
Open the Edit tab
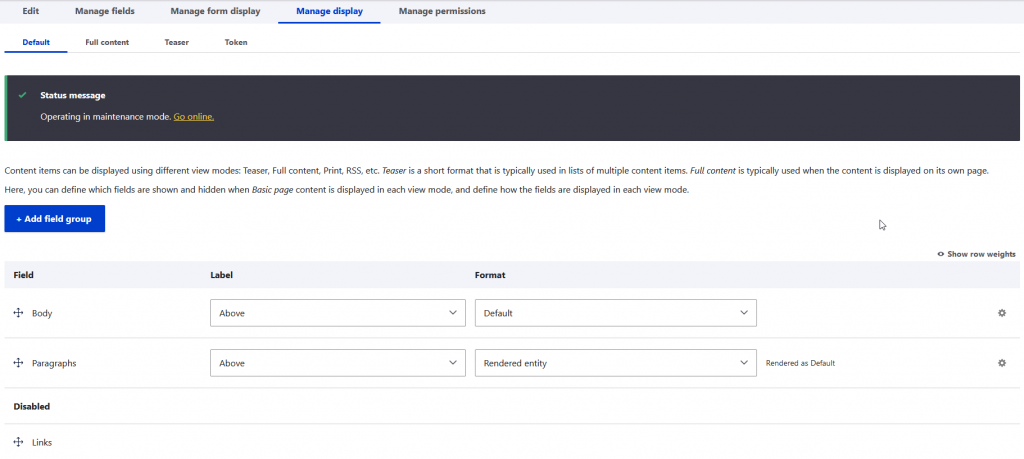[31, 11]
